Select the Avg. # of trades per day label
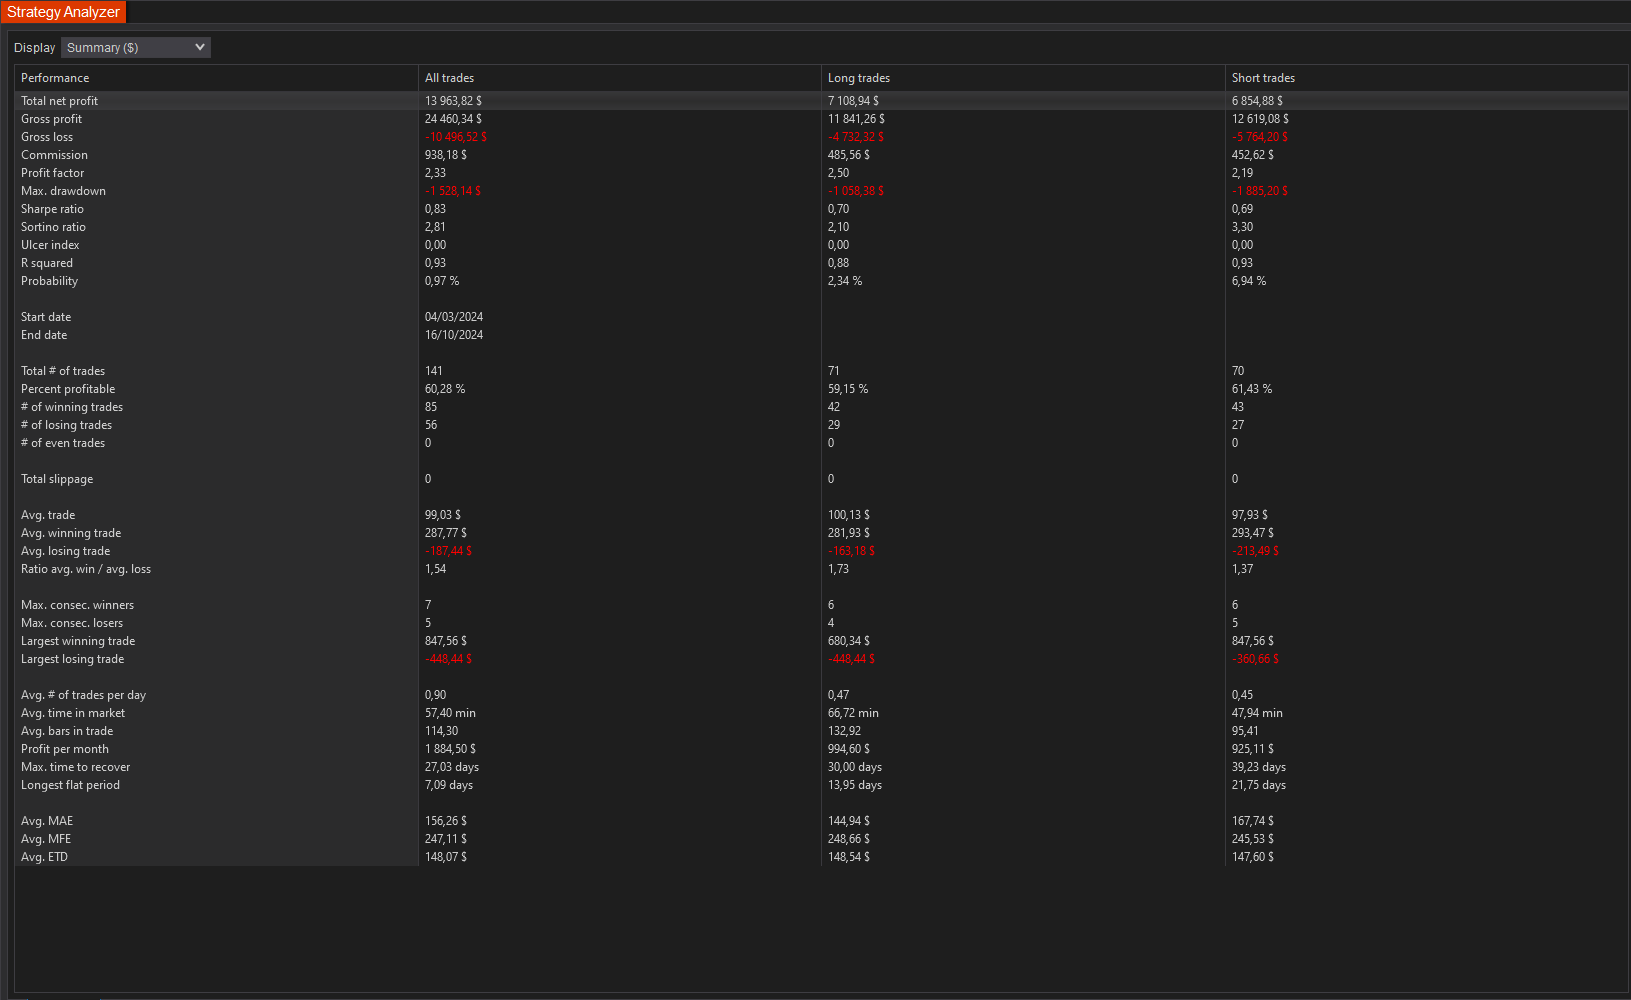Screen dimensions: 1631x1000 [83, 695]
